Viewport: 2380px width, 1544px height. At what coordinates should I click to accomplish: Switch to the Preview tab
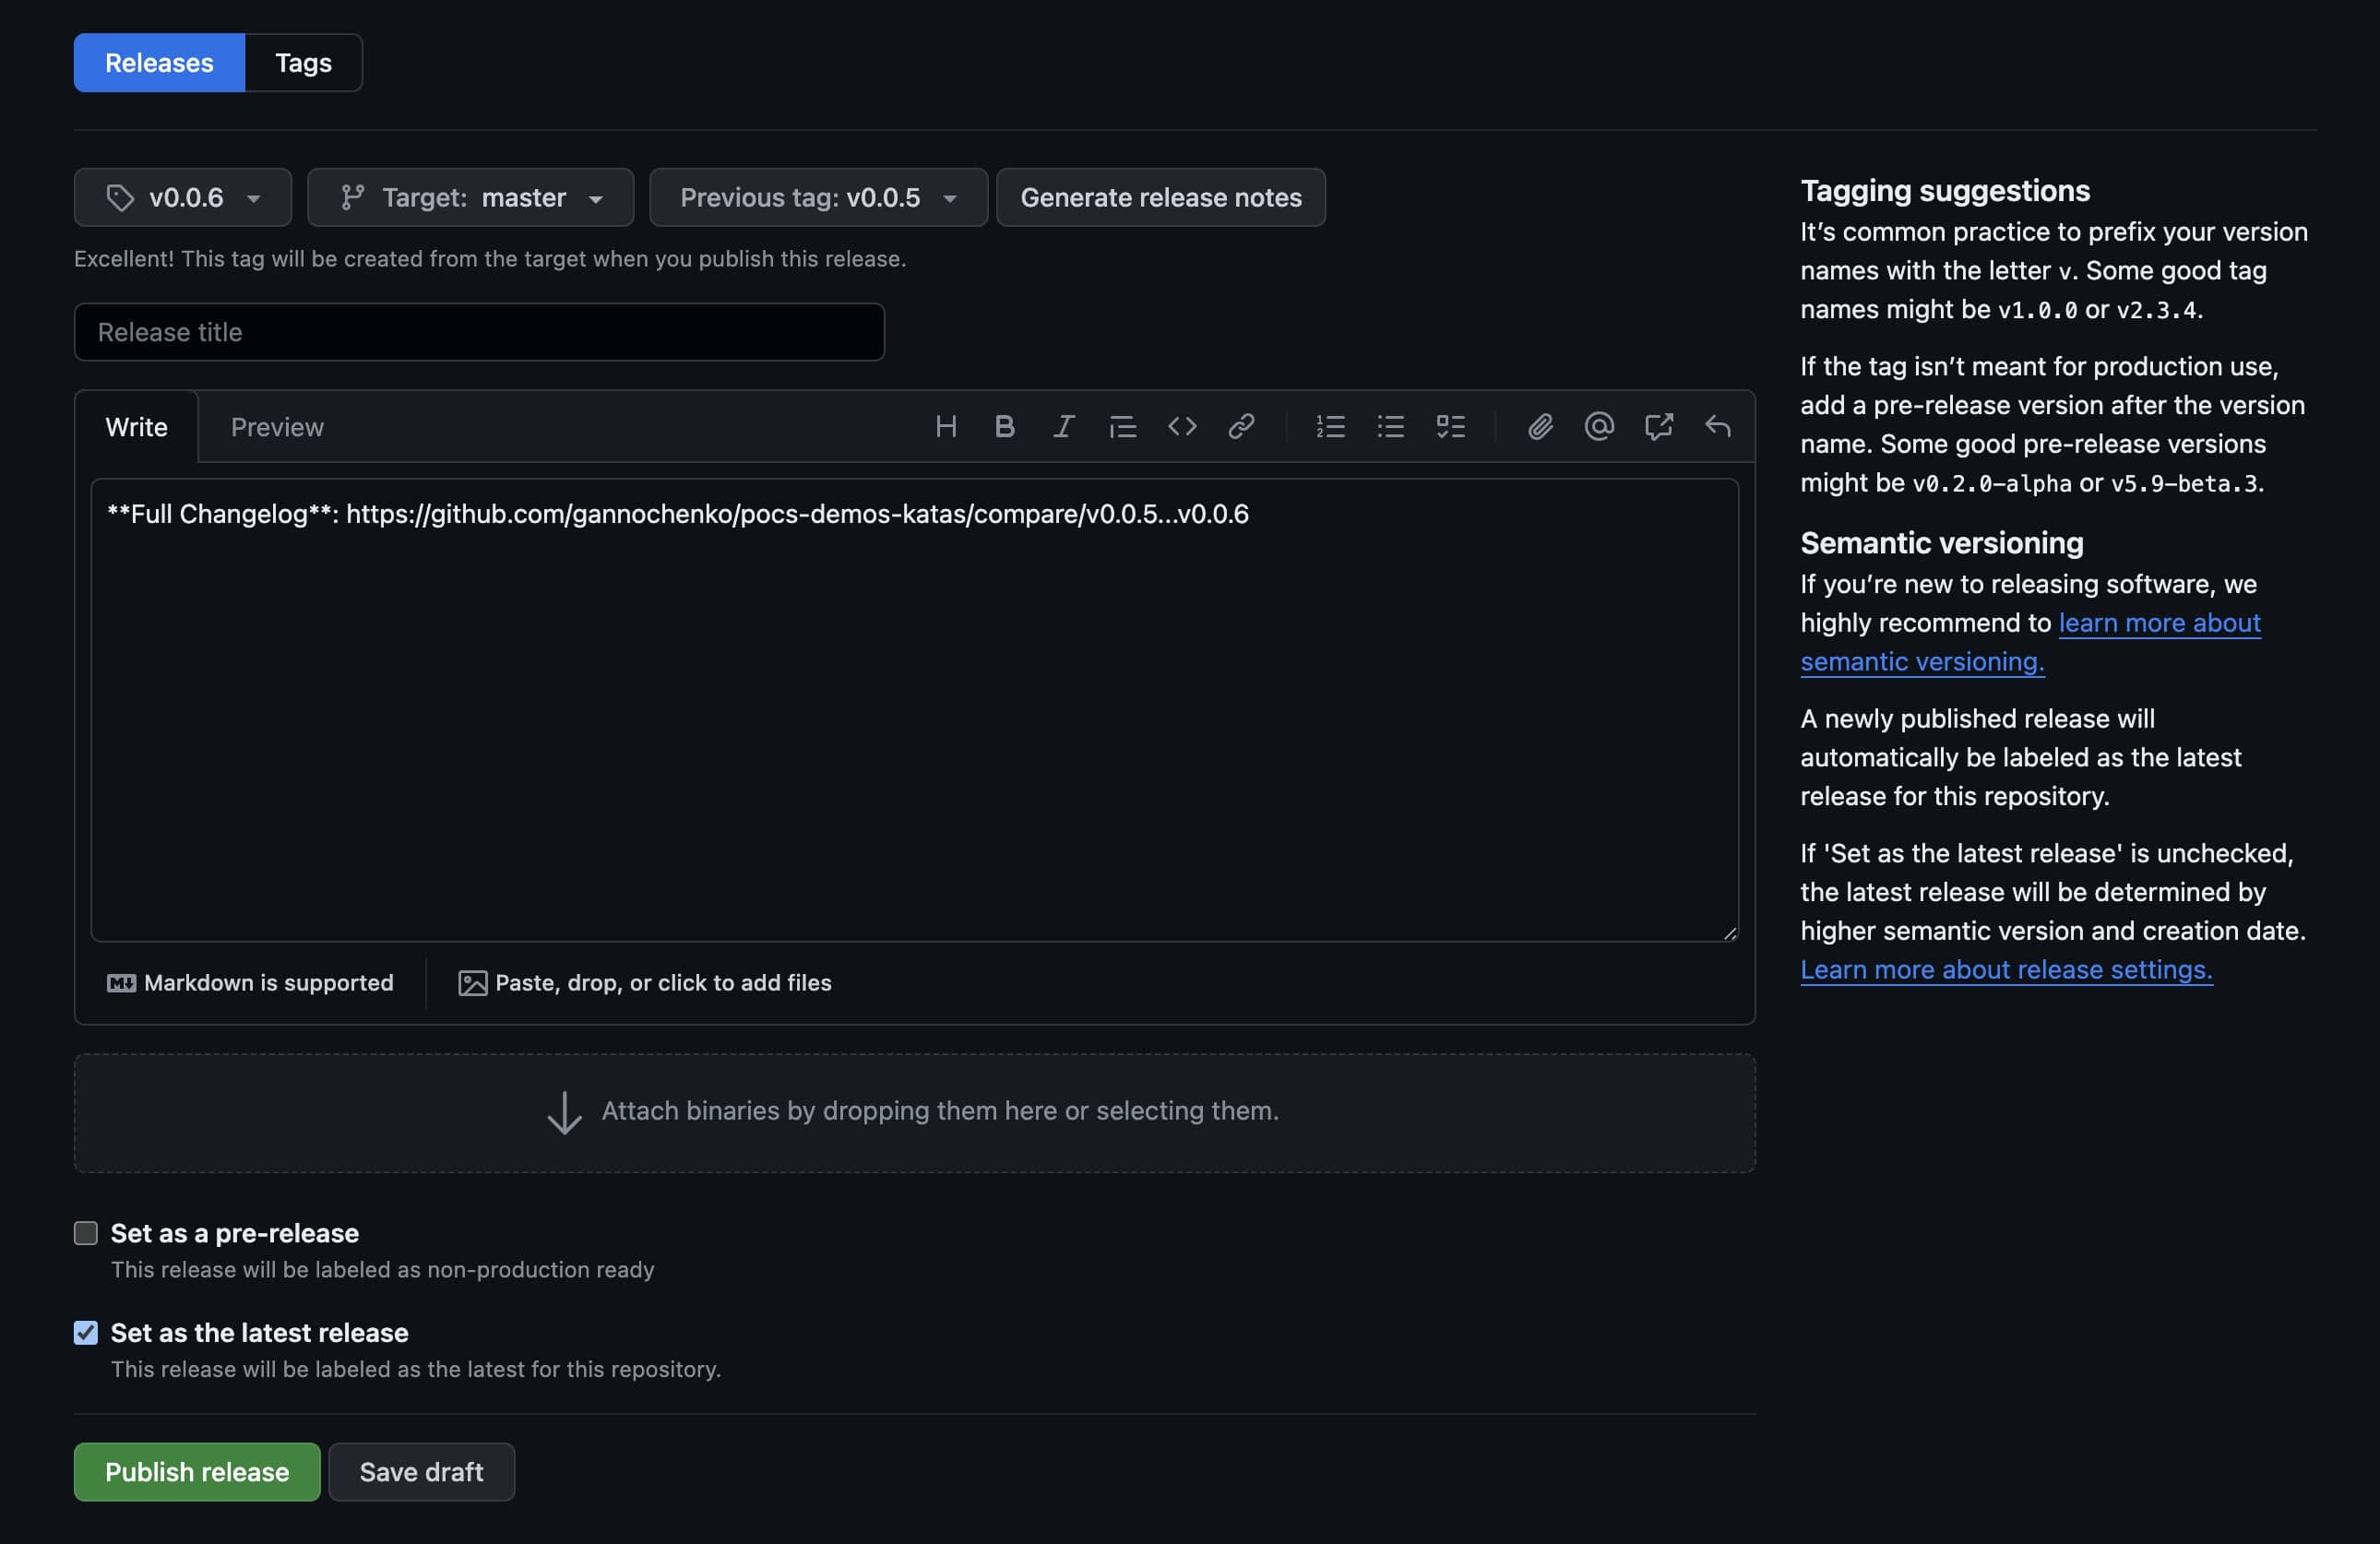tap(277, 427)
